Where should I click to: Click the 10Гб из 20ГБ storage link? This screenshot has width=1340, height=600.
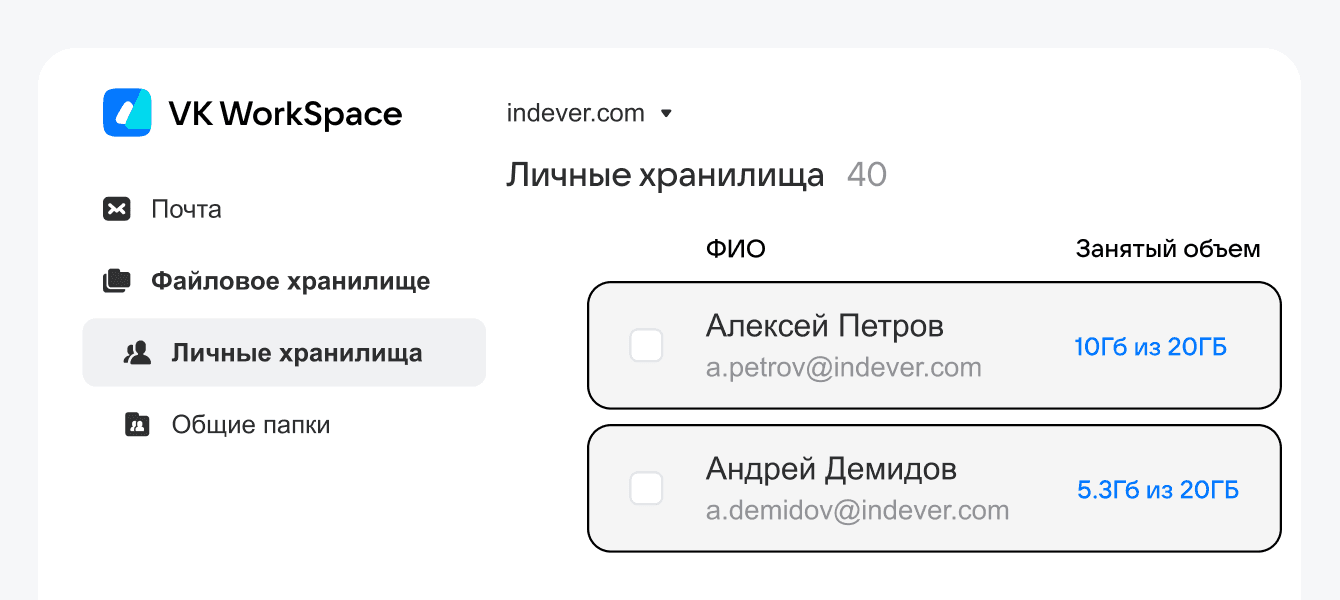point(1150,347)
